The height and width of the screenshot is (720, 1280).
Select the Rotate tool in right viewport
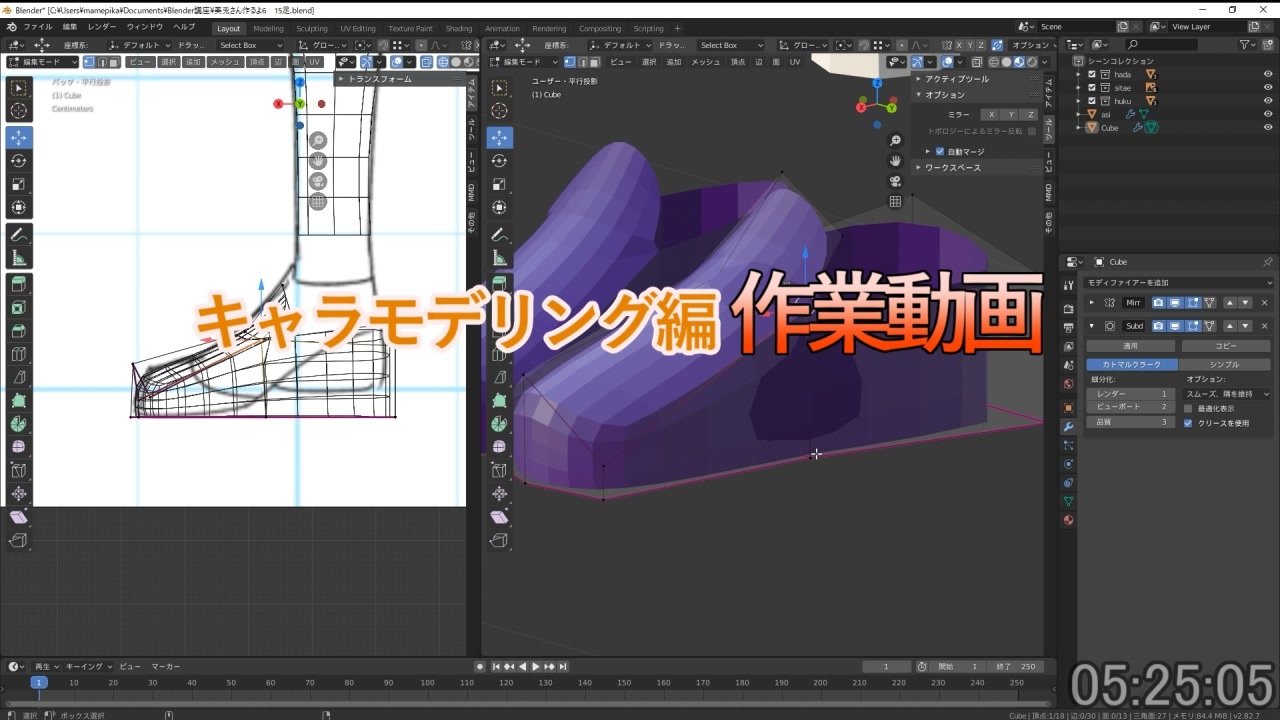coord(500,161)
